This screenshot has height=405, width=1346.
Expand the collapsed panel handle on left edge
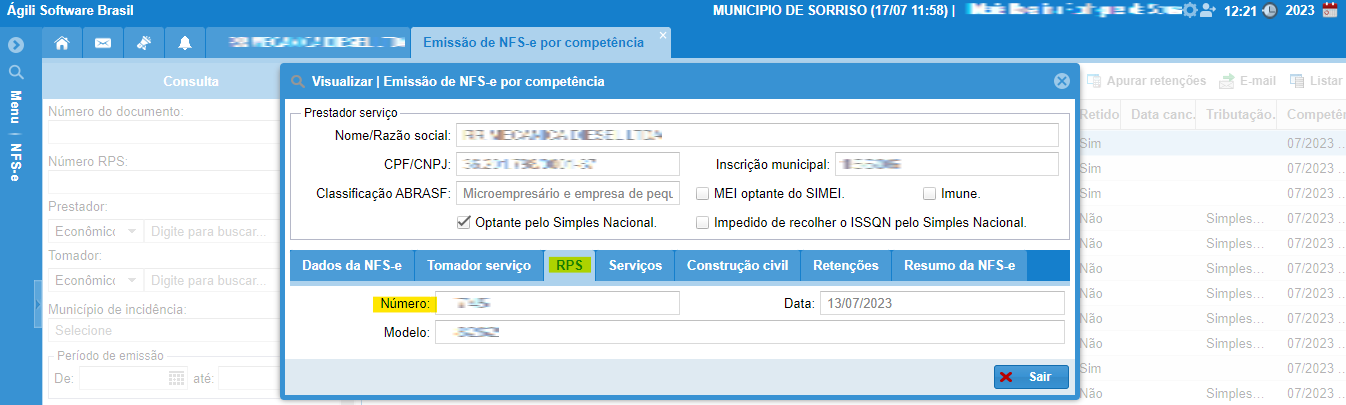(x=38, y=304)
